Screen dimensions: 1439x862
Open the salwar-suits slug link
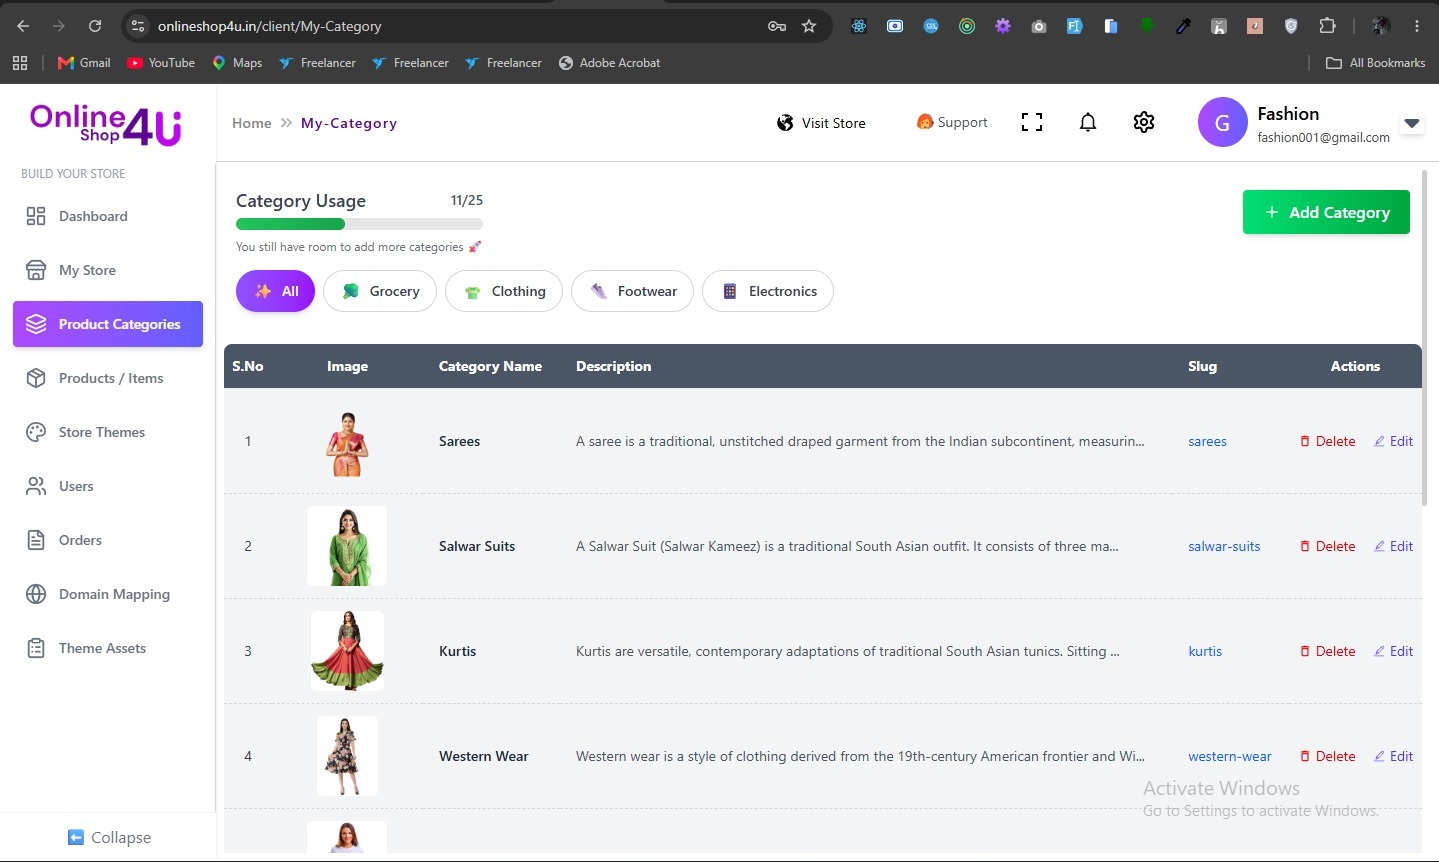pyautogui.click(x=1224, y=546)
